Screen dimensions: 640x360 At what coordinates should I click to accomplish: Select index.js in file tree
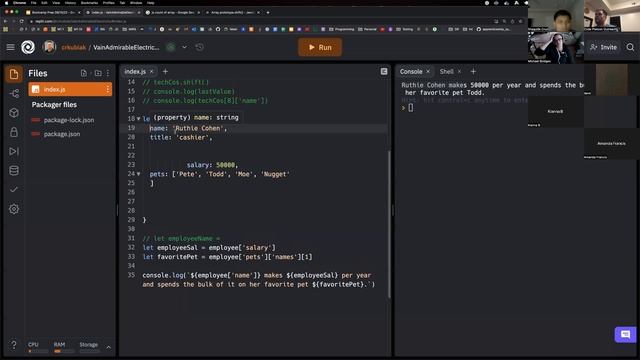70,89
